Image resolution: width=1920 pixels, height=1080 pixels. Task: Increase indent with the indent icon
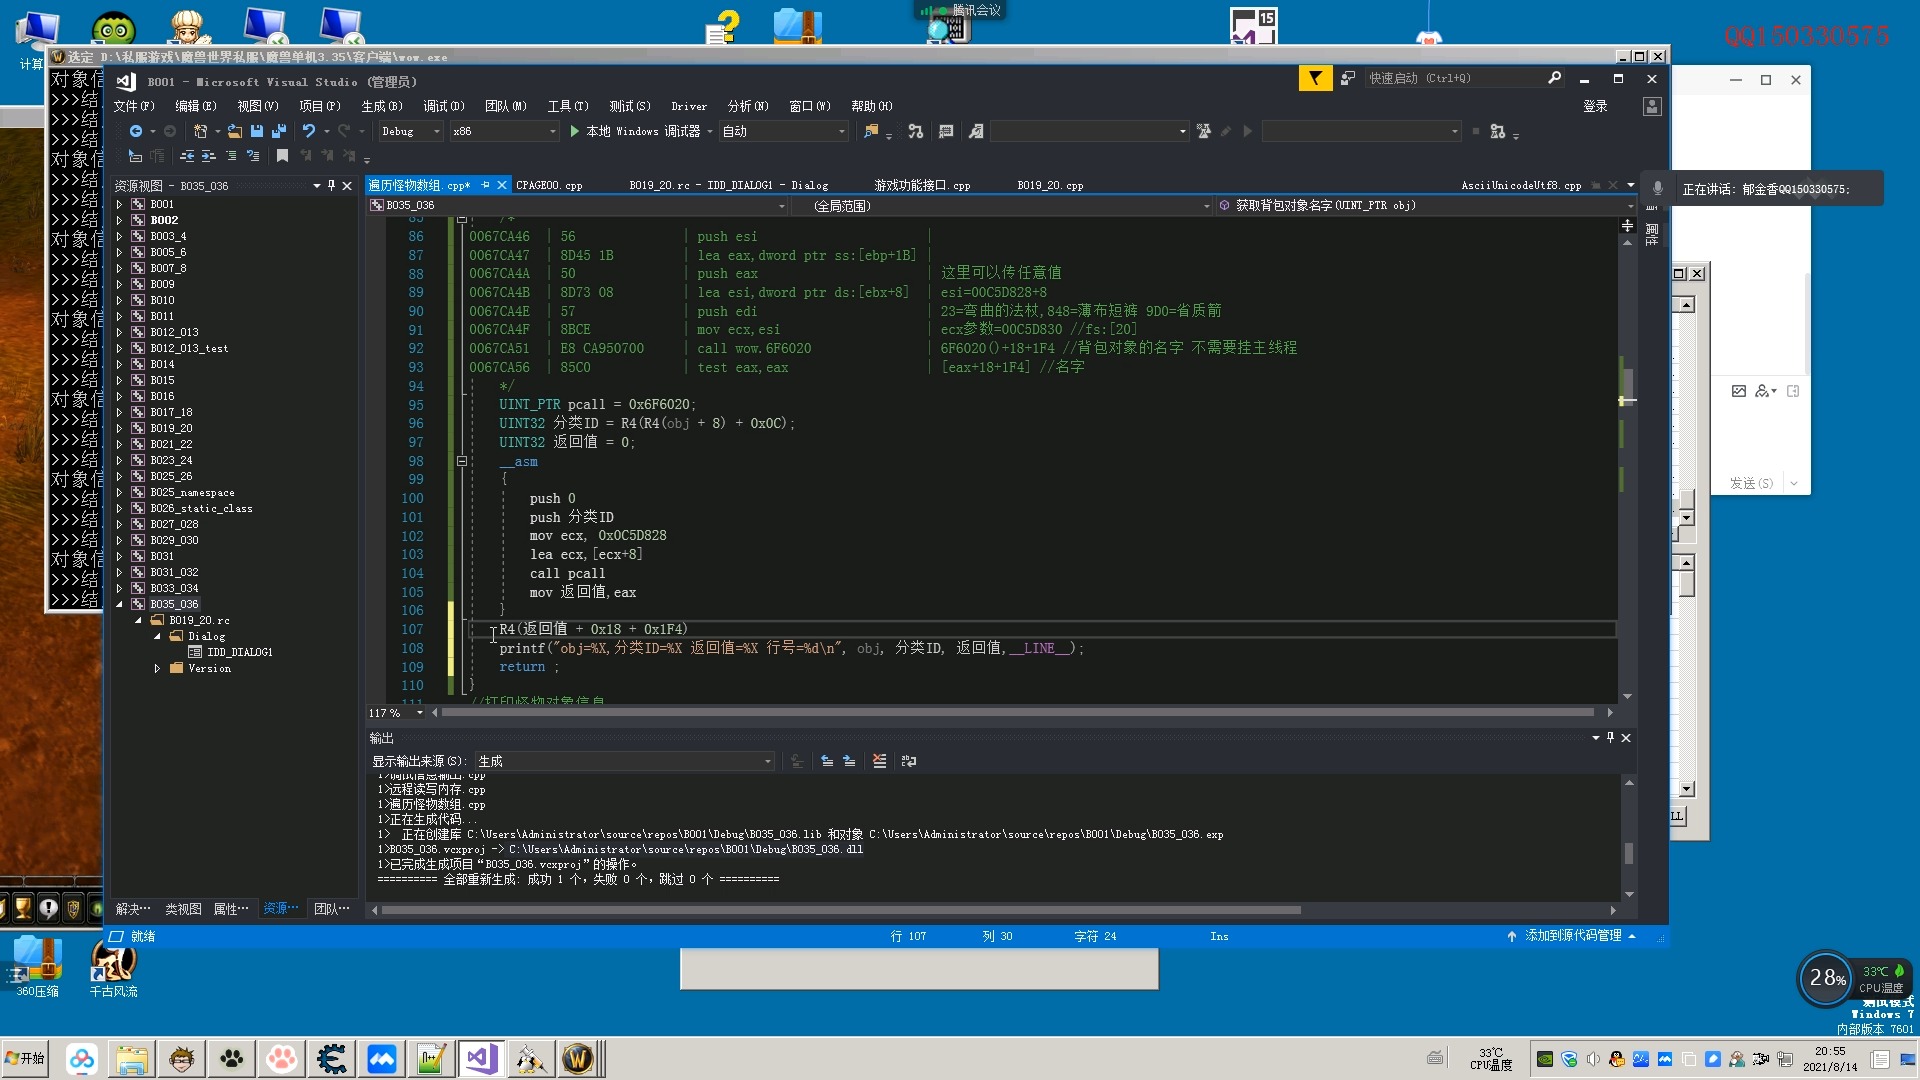(208, 156)
